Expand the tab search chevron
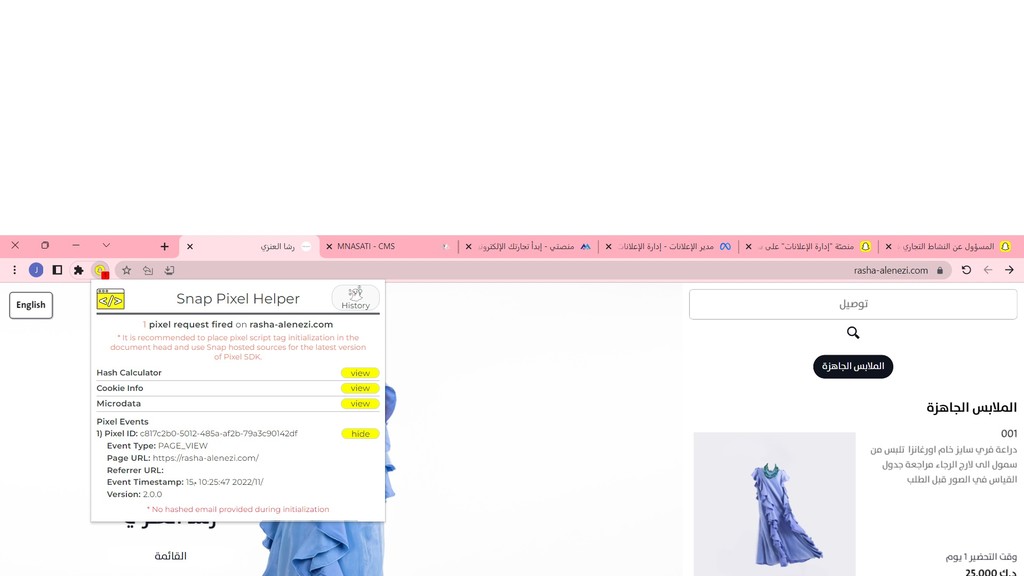 (106, 246)
